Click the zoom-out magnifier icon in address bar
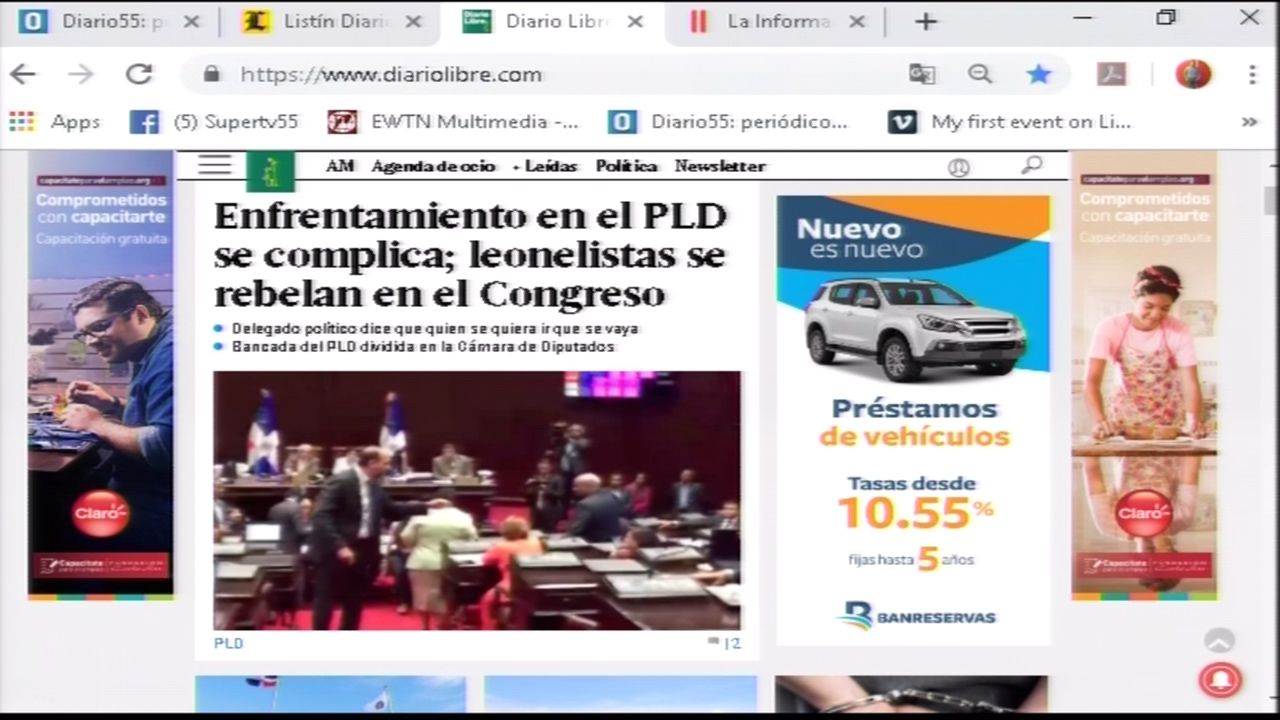The image size is (1280, 720). [979, 74]
